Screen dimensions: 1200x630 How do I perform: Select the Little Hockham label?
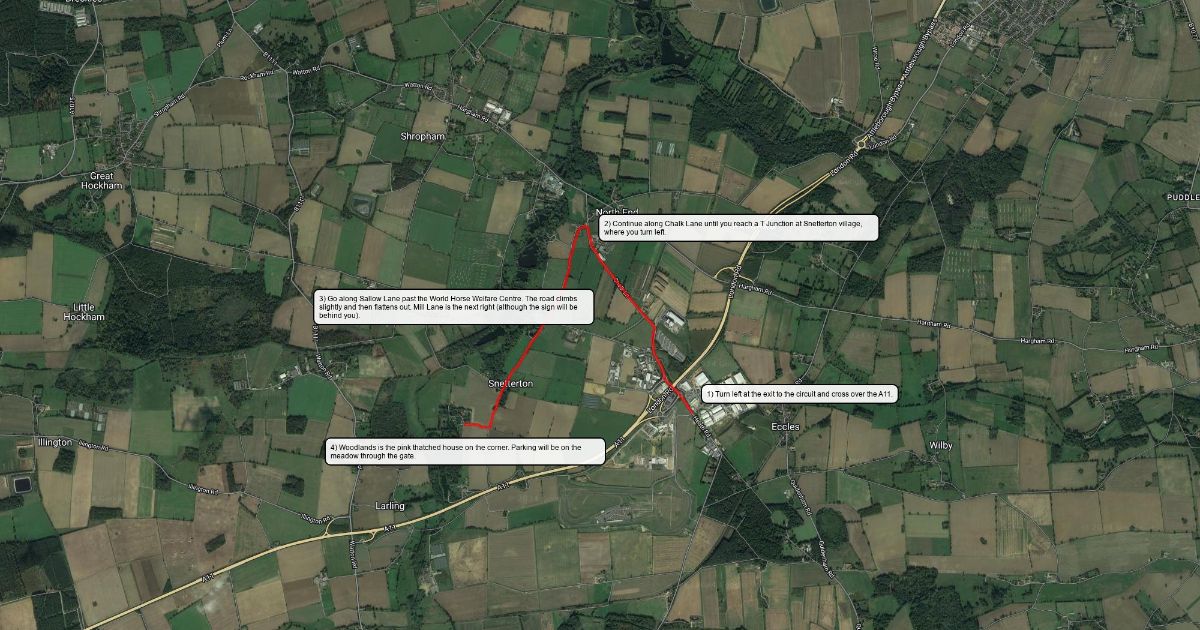(x=82, y=311)
